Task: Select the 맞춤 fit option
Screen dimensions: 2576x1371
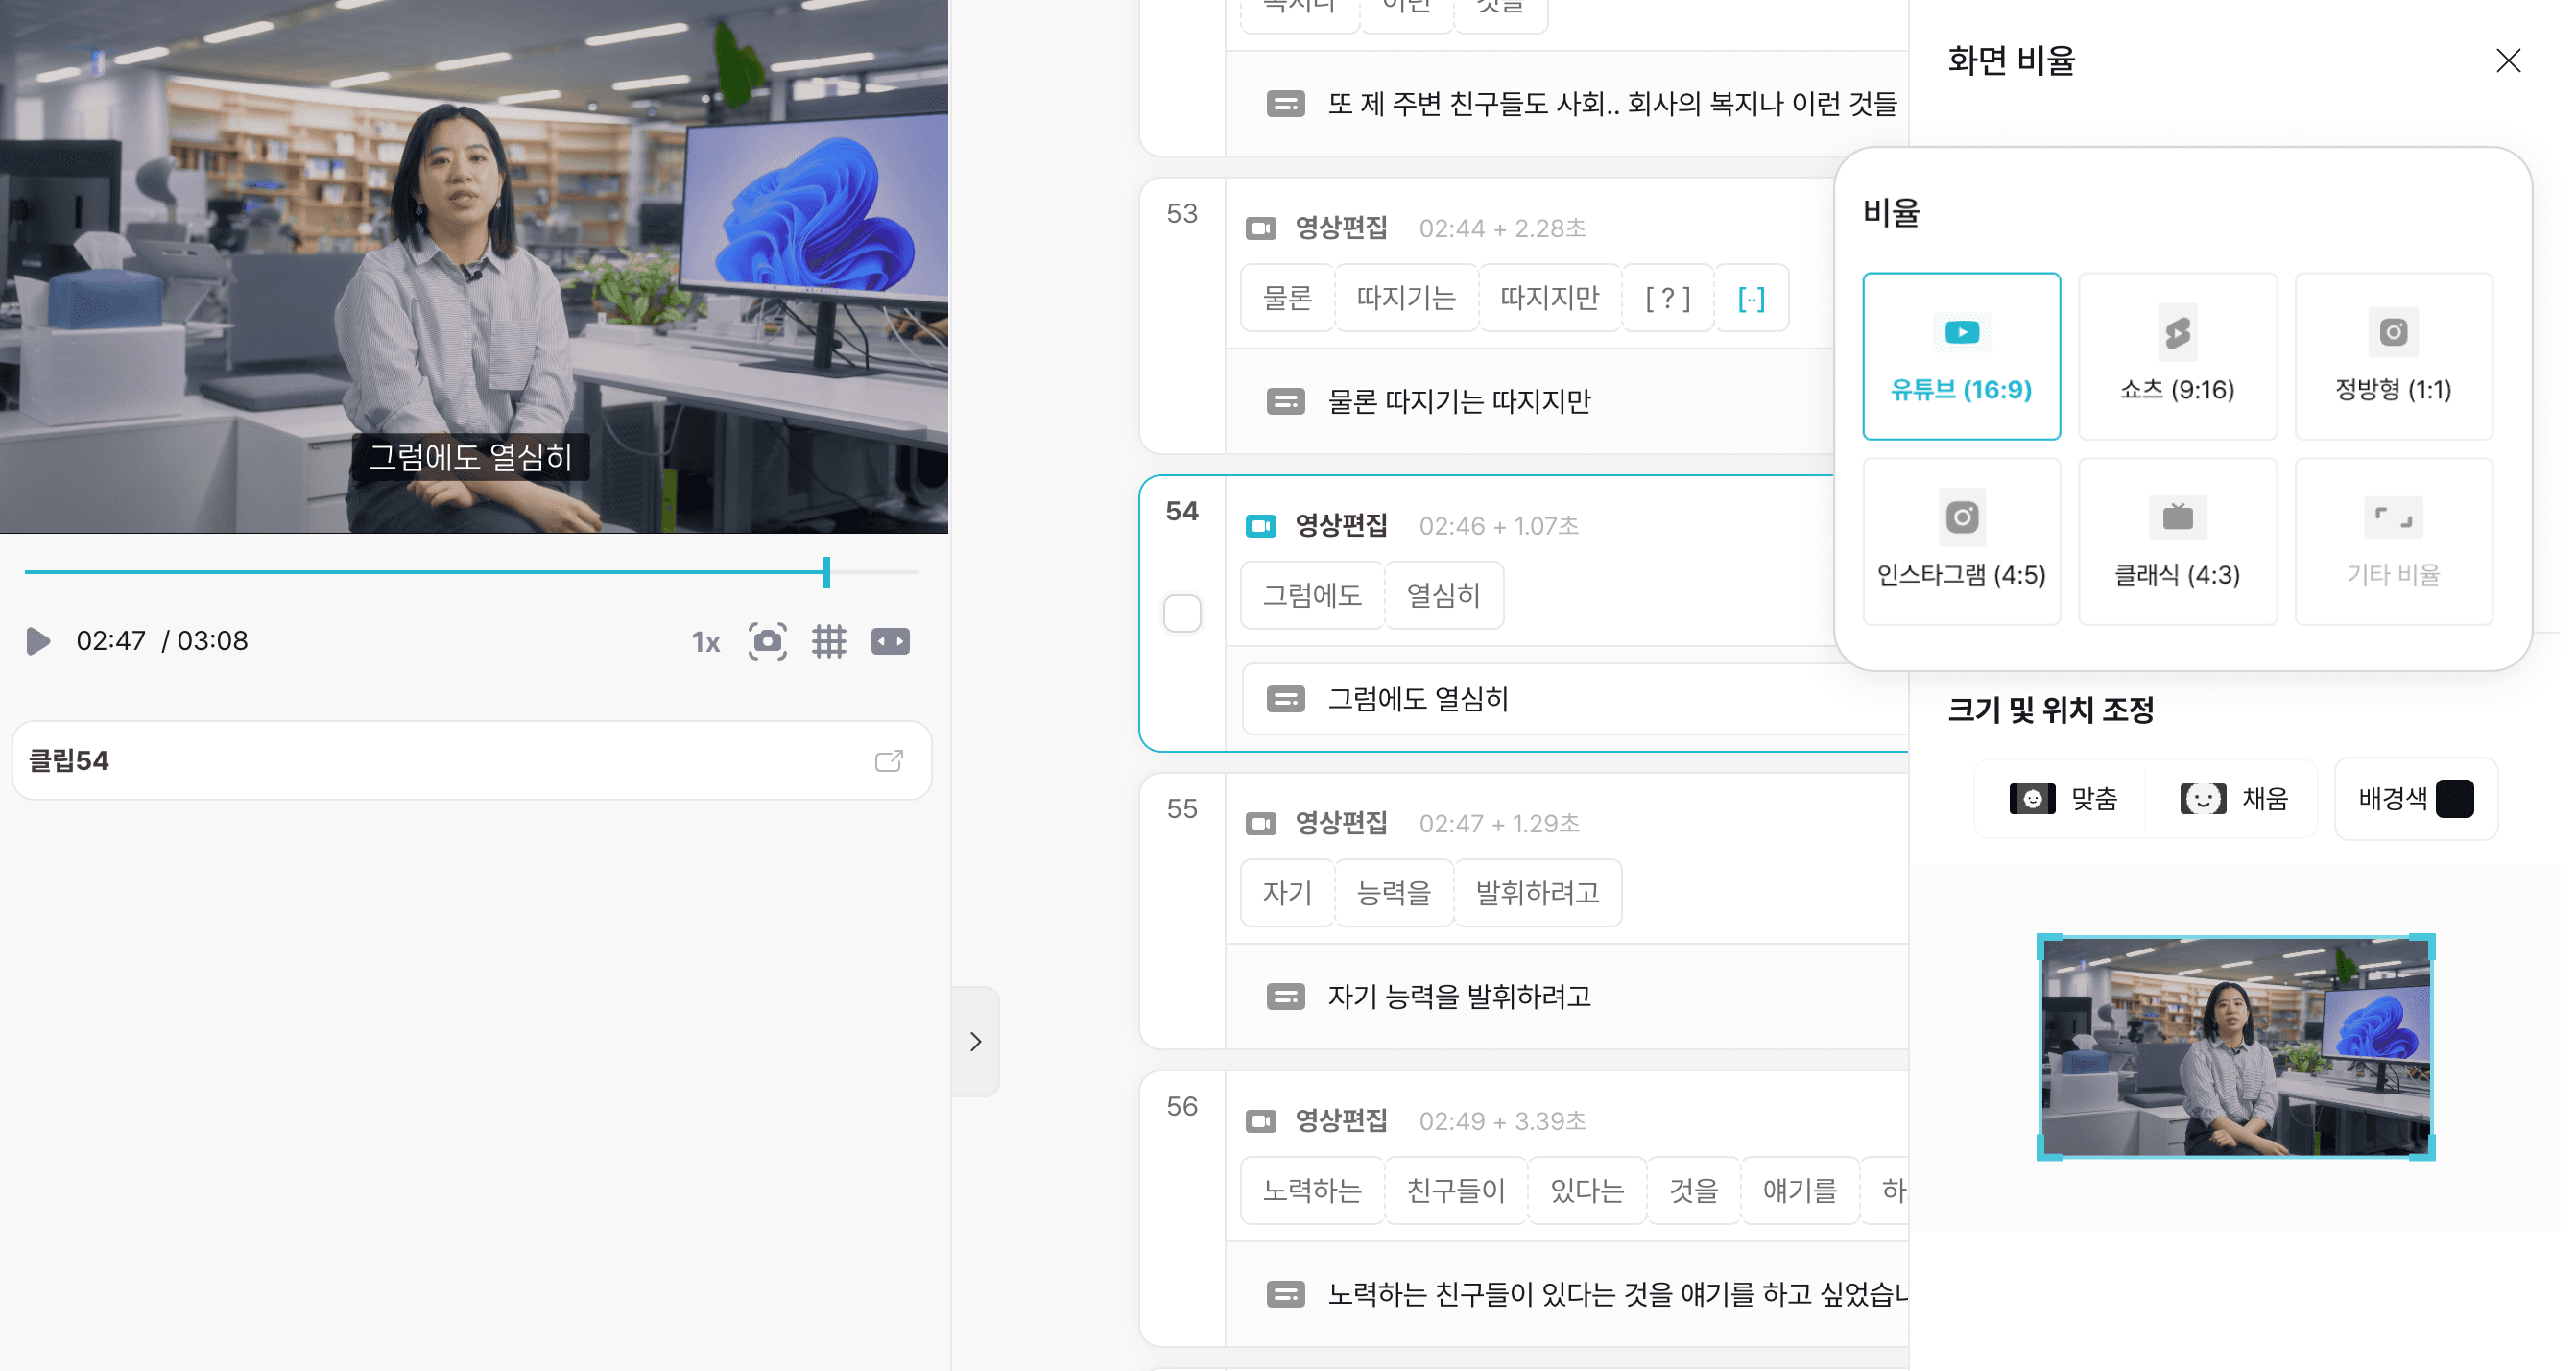Action: (x=2060, y=798)
